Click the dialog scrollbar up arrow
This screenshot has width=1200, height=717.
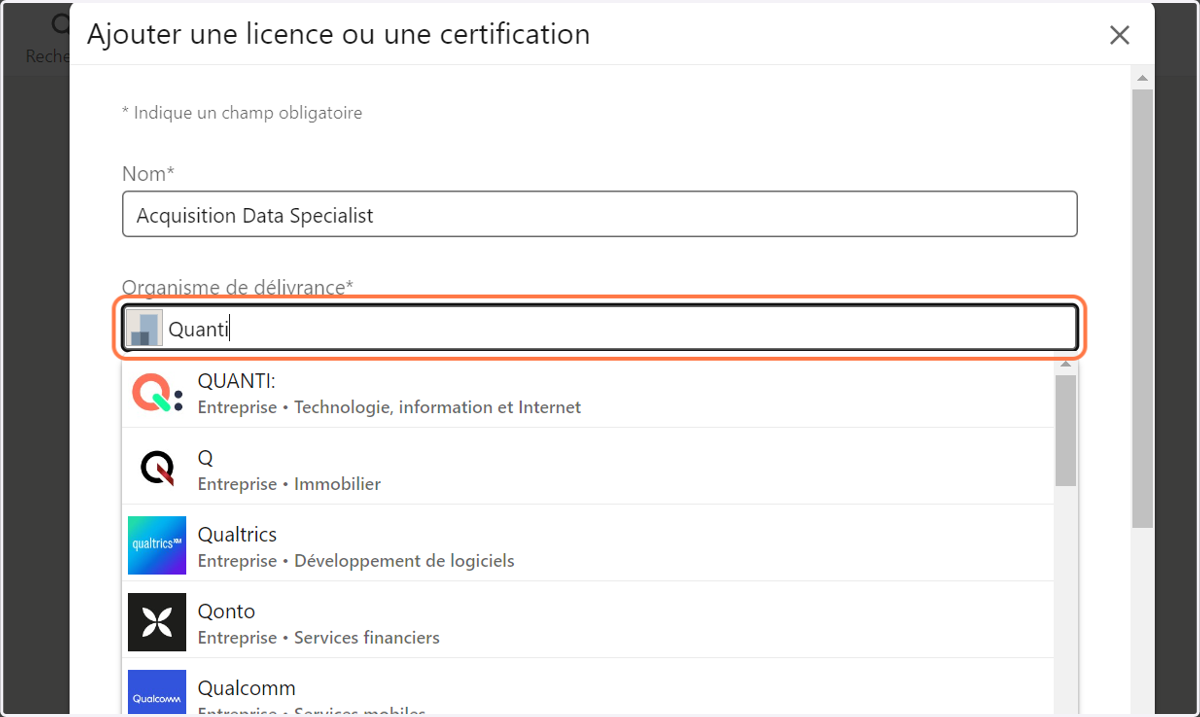(1142, 77)
